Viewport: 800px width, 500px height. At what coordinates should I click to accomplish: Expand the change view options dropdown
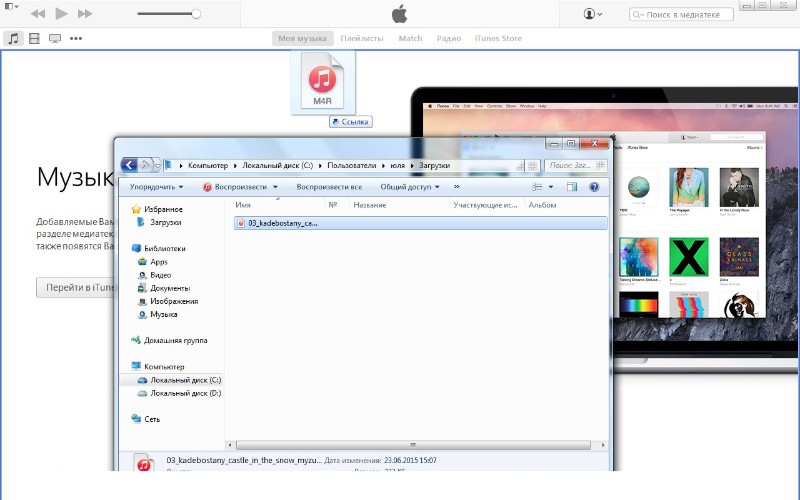tap(551, 187)
